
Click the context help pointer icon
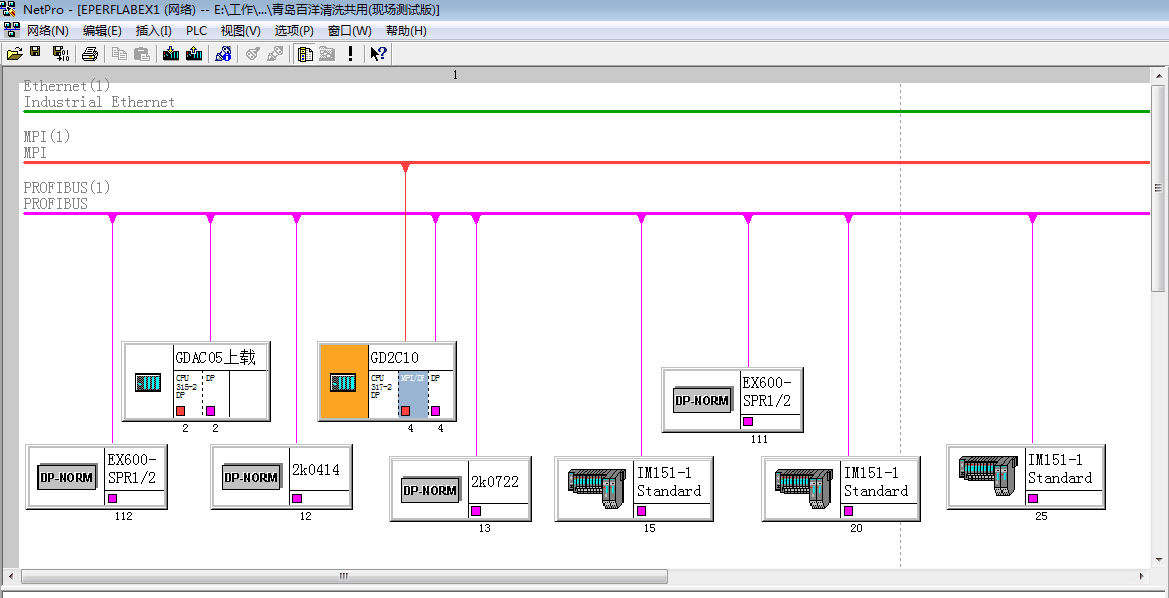tap(379, 54)
